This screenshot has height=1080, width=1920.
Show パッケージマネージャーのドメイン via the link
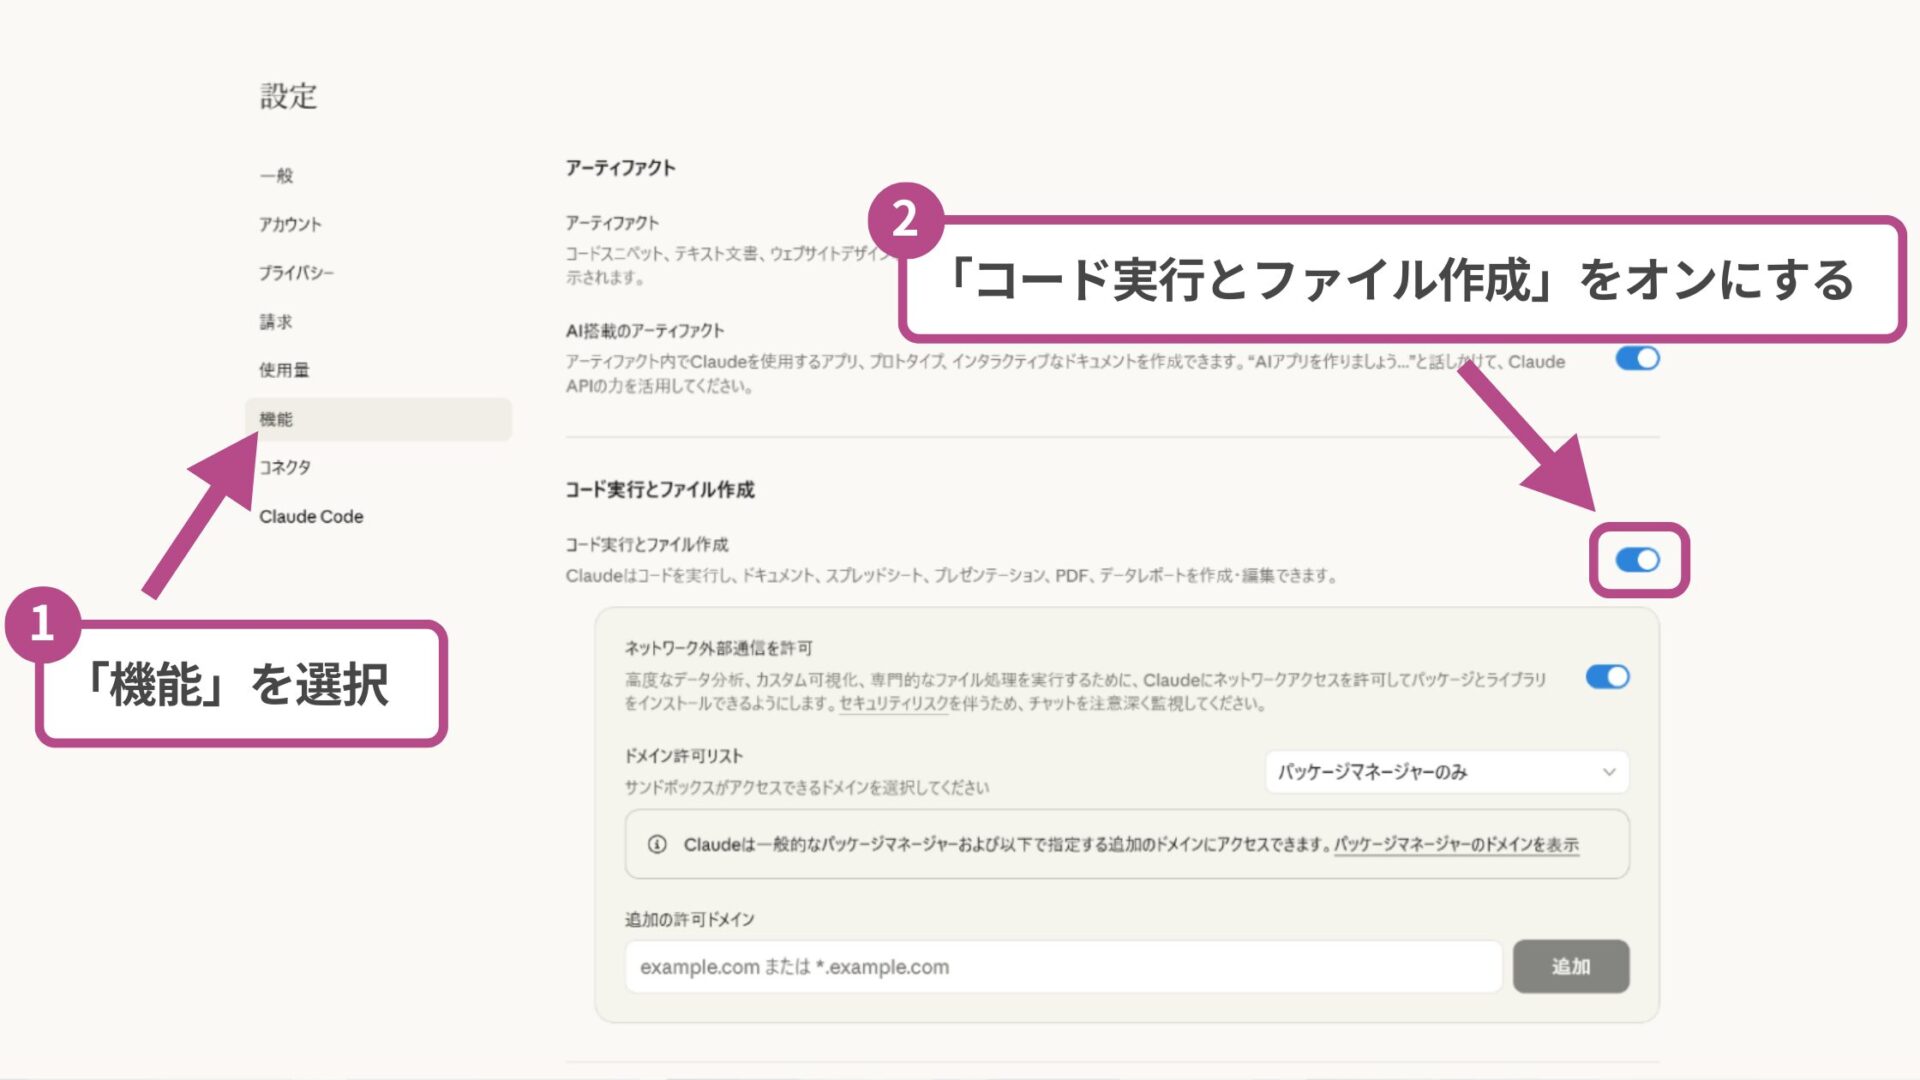(1456, 844)
